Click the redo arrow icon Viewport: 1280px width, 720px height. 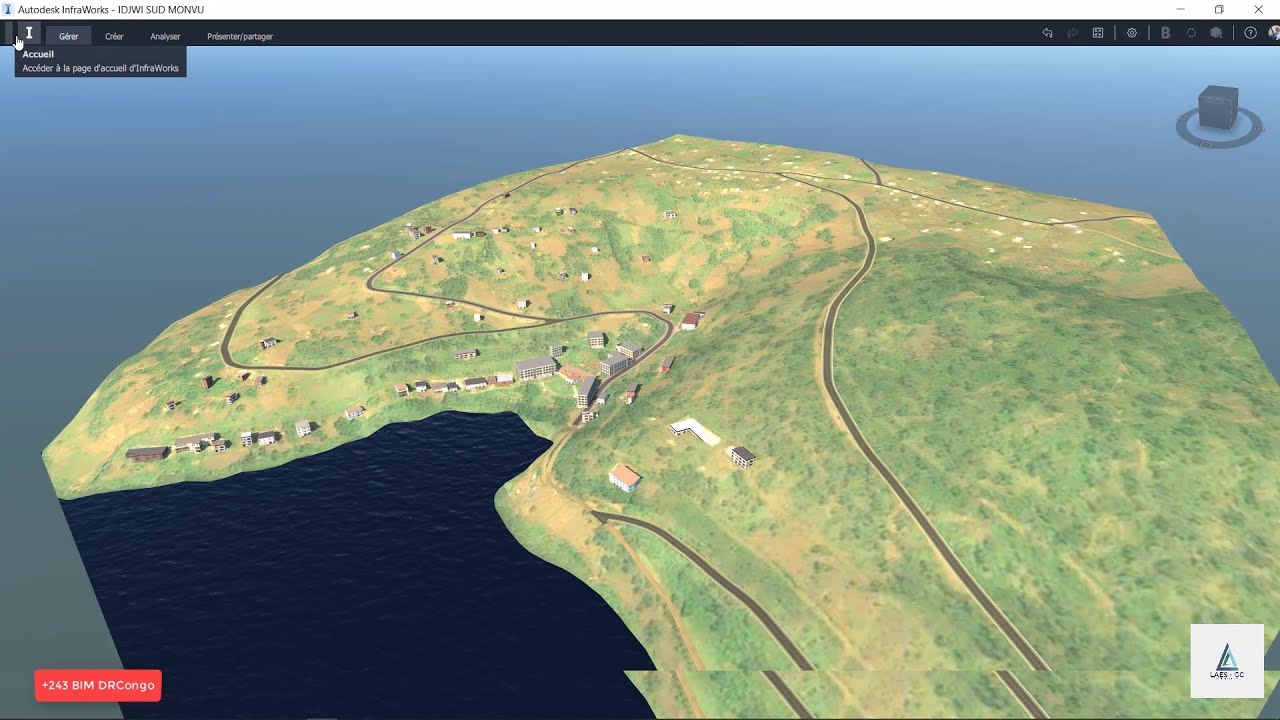pos(1072,33)
